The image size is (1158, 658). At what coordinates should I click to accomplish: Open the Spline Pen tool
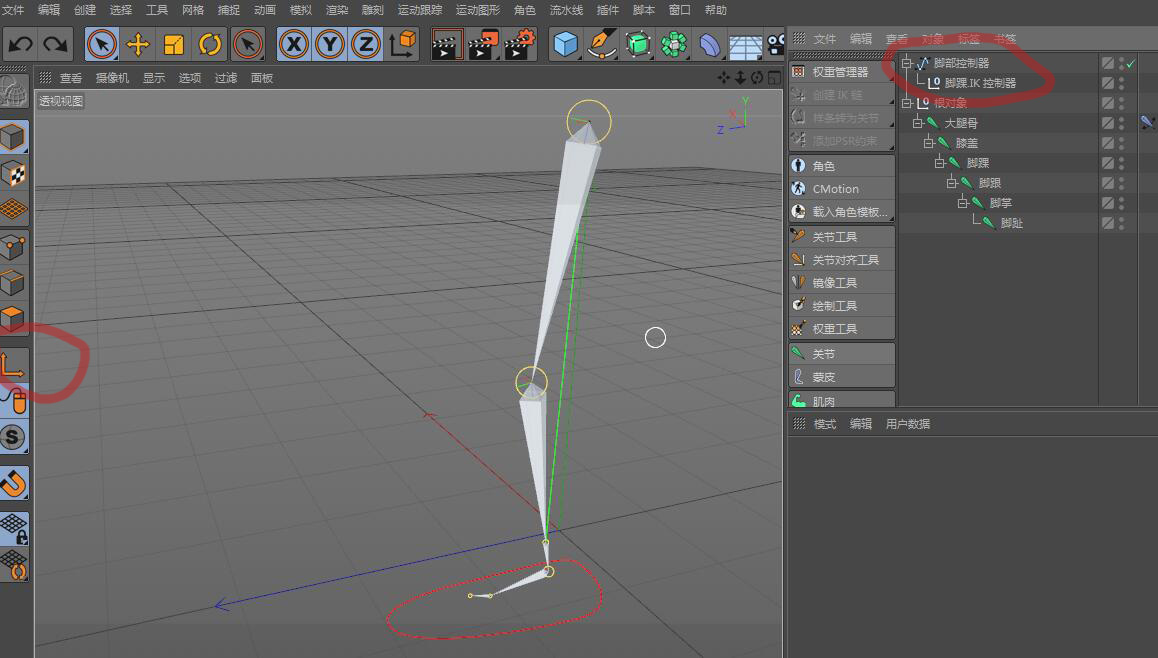click(602, 44)
